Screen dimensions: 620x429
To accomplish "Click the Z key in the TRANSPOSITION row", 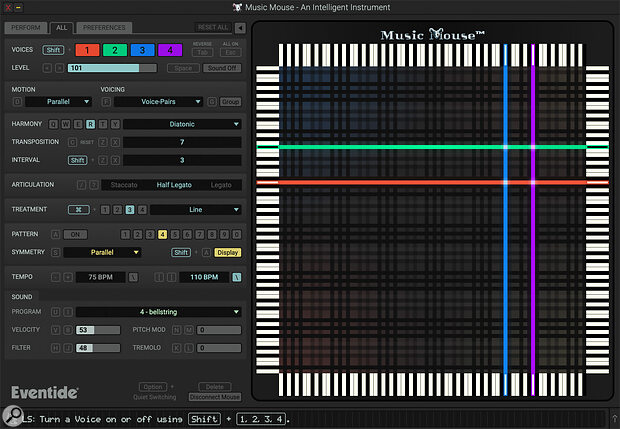I will [x=103, y=142].
